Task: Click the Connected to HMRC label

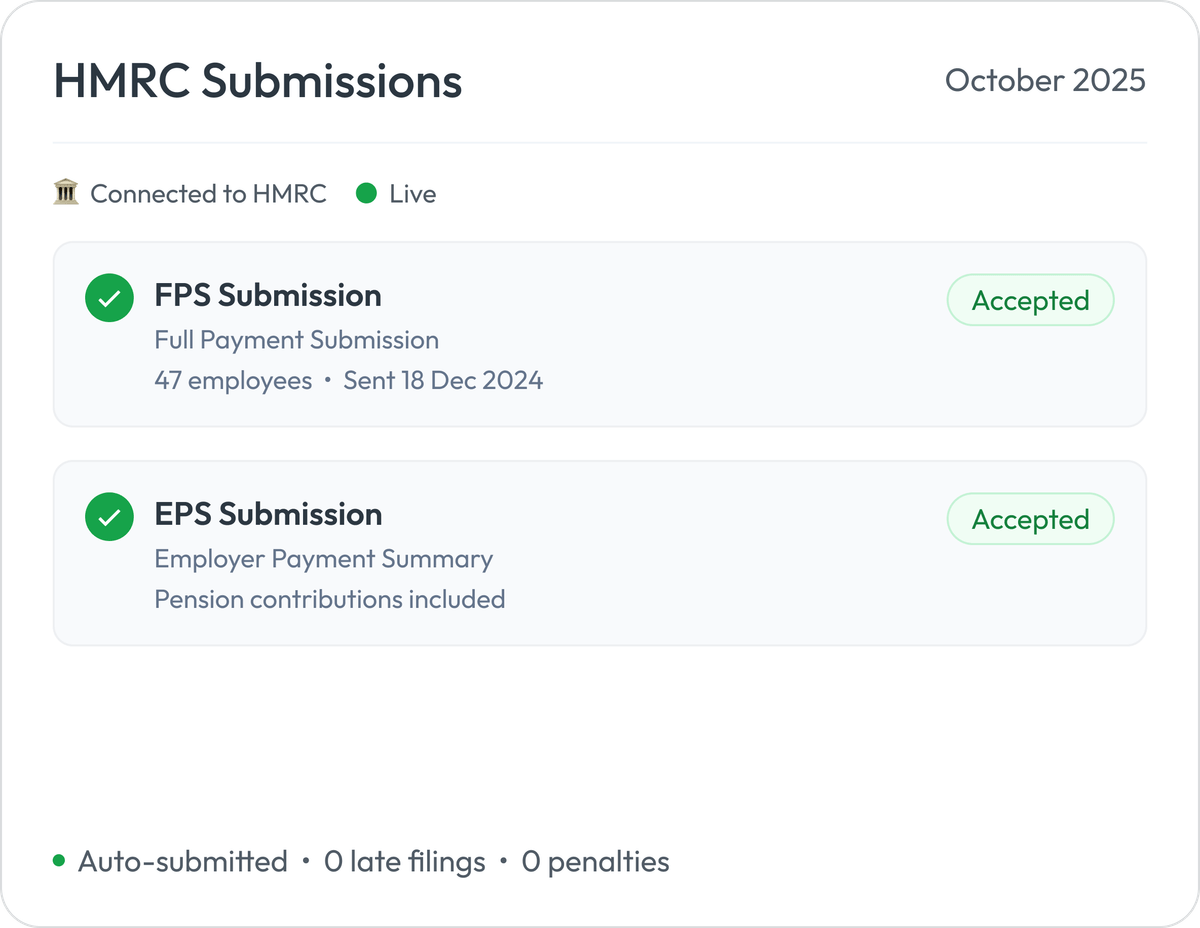Action: tap(208, 193)
